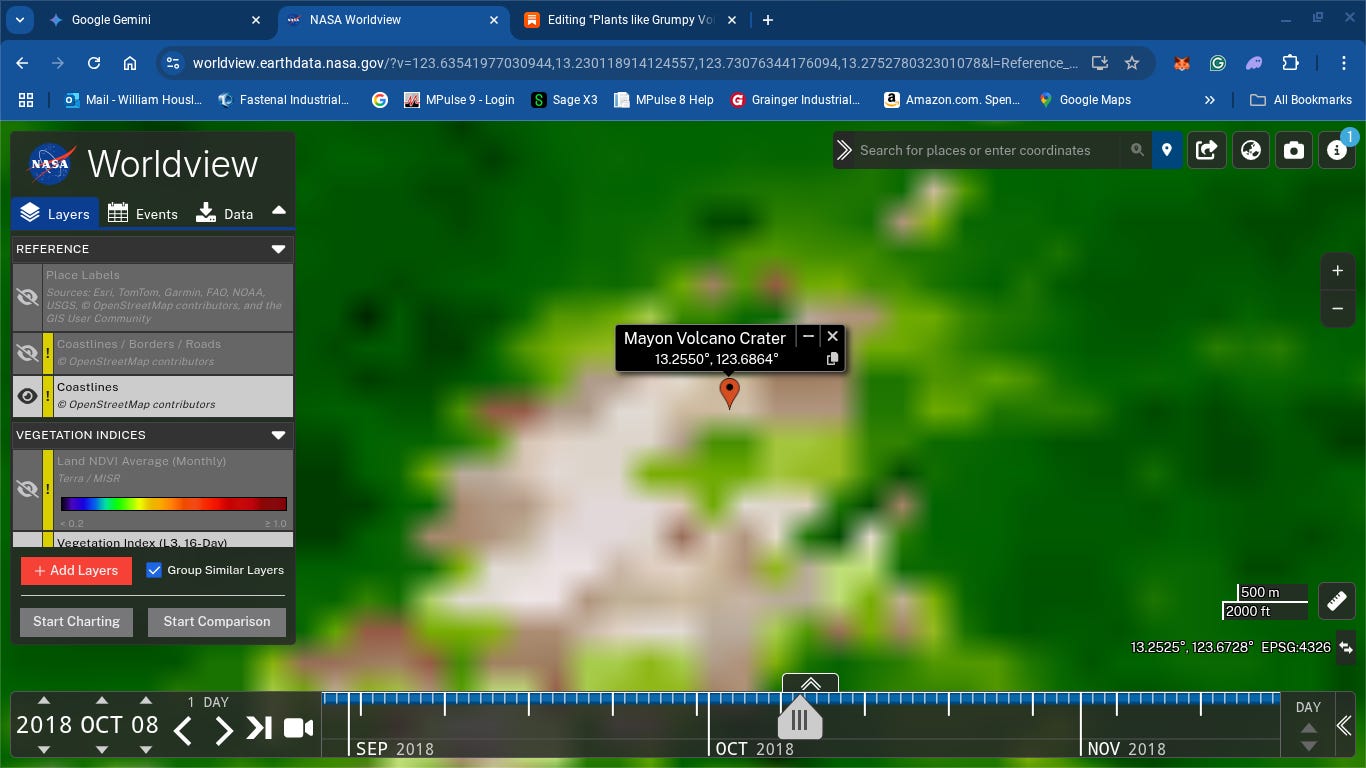
Task: Reload the page in Chrome
Action: pyautogui.click(x=94, y=63)
